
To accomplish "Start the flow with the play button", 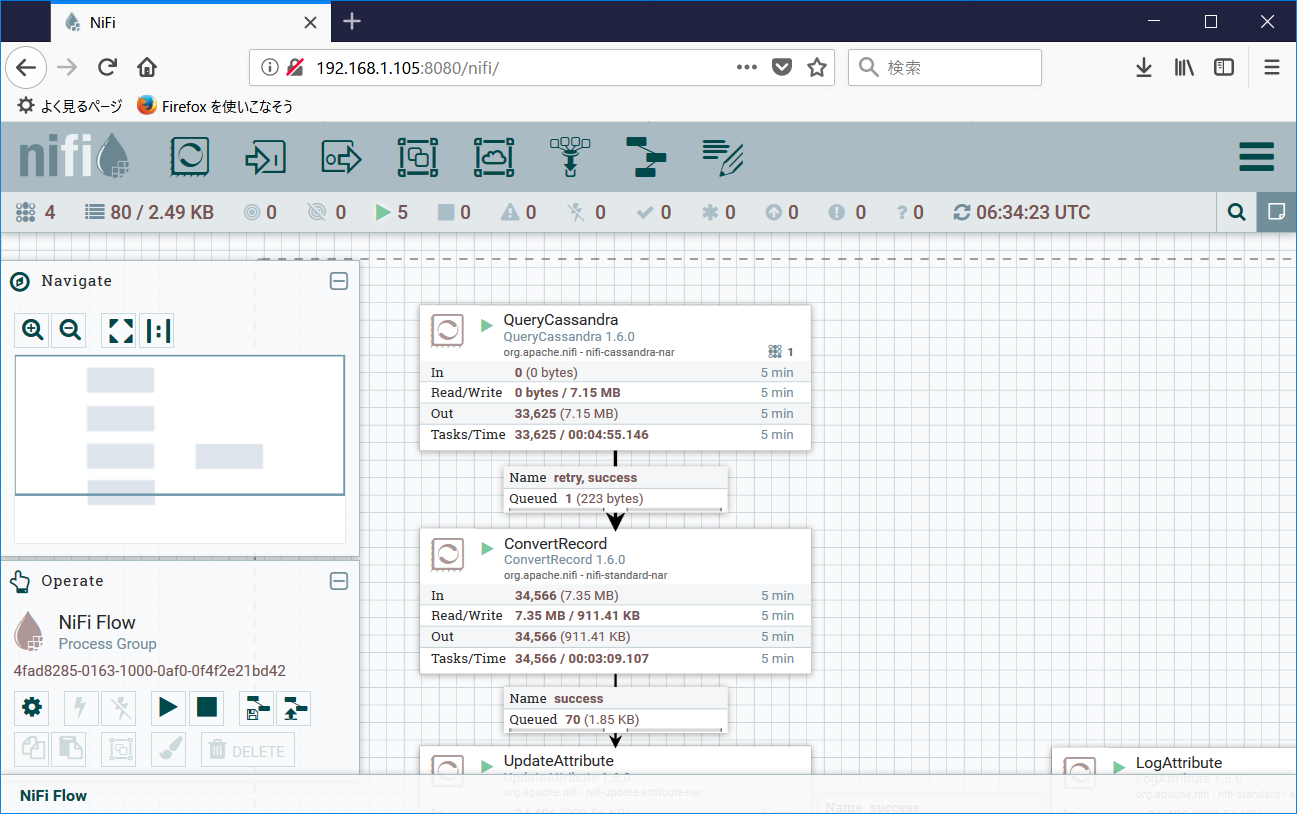I will tap(168, 707).
